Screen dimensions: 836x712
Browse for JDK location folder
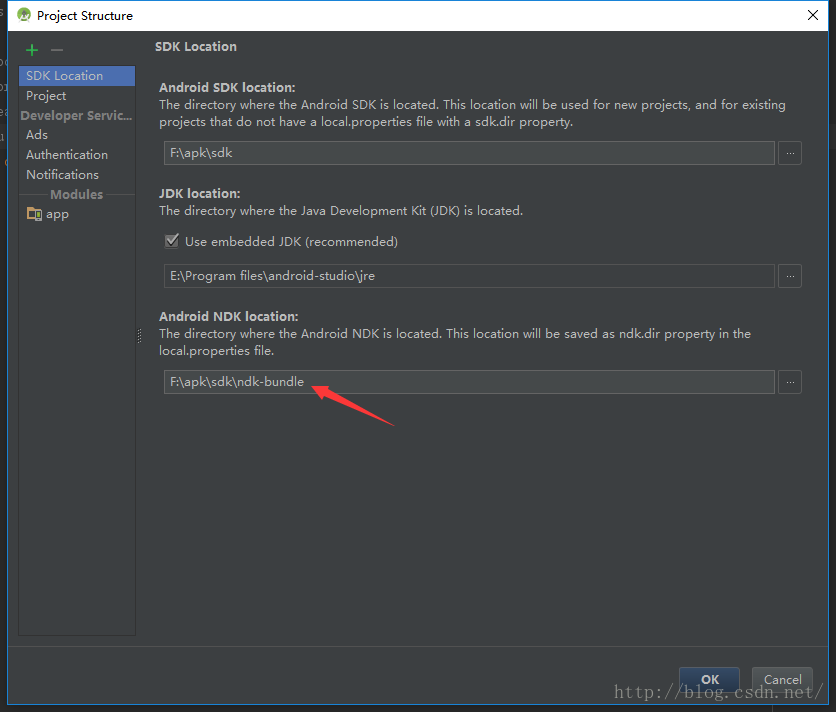click(790, 276)
